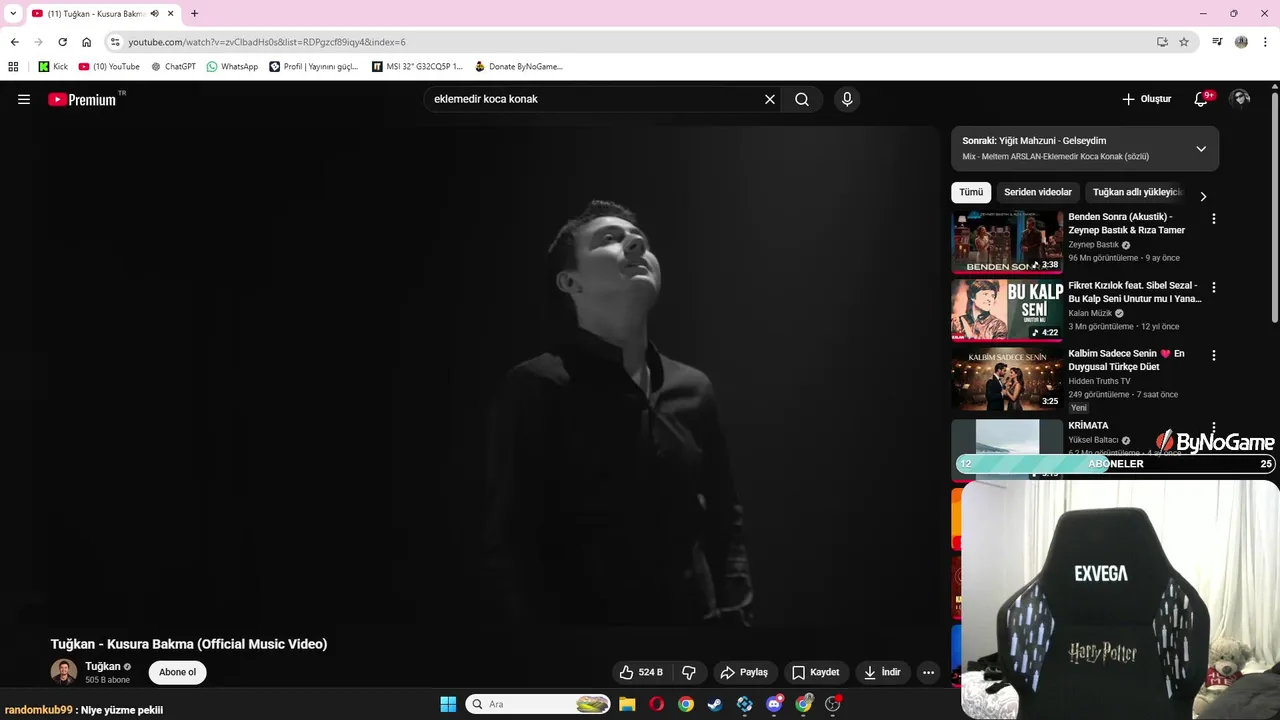Open Discord from taskbar
The image size is (1280, 720).
774,704
